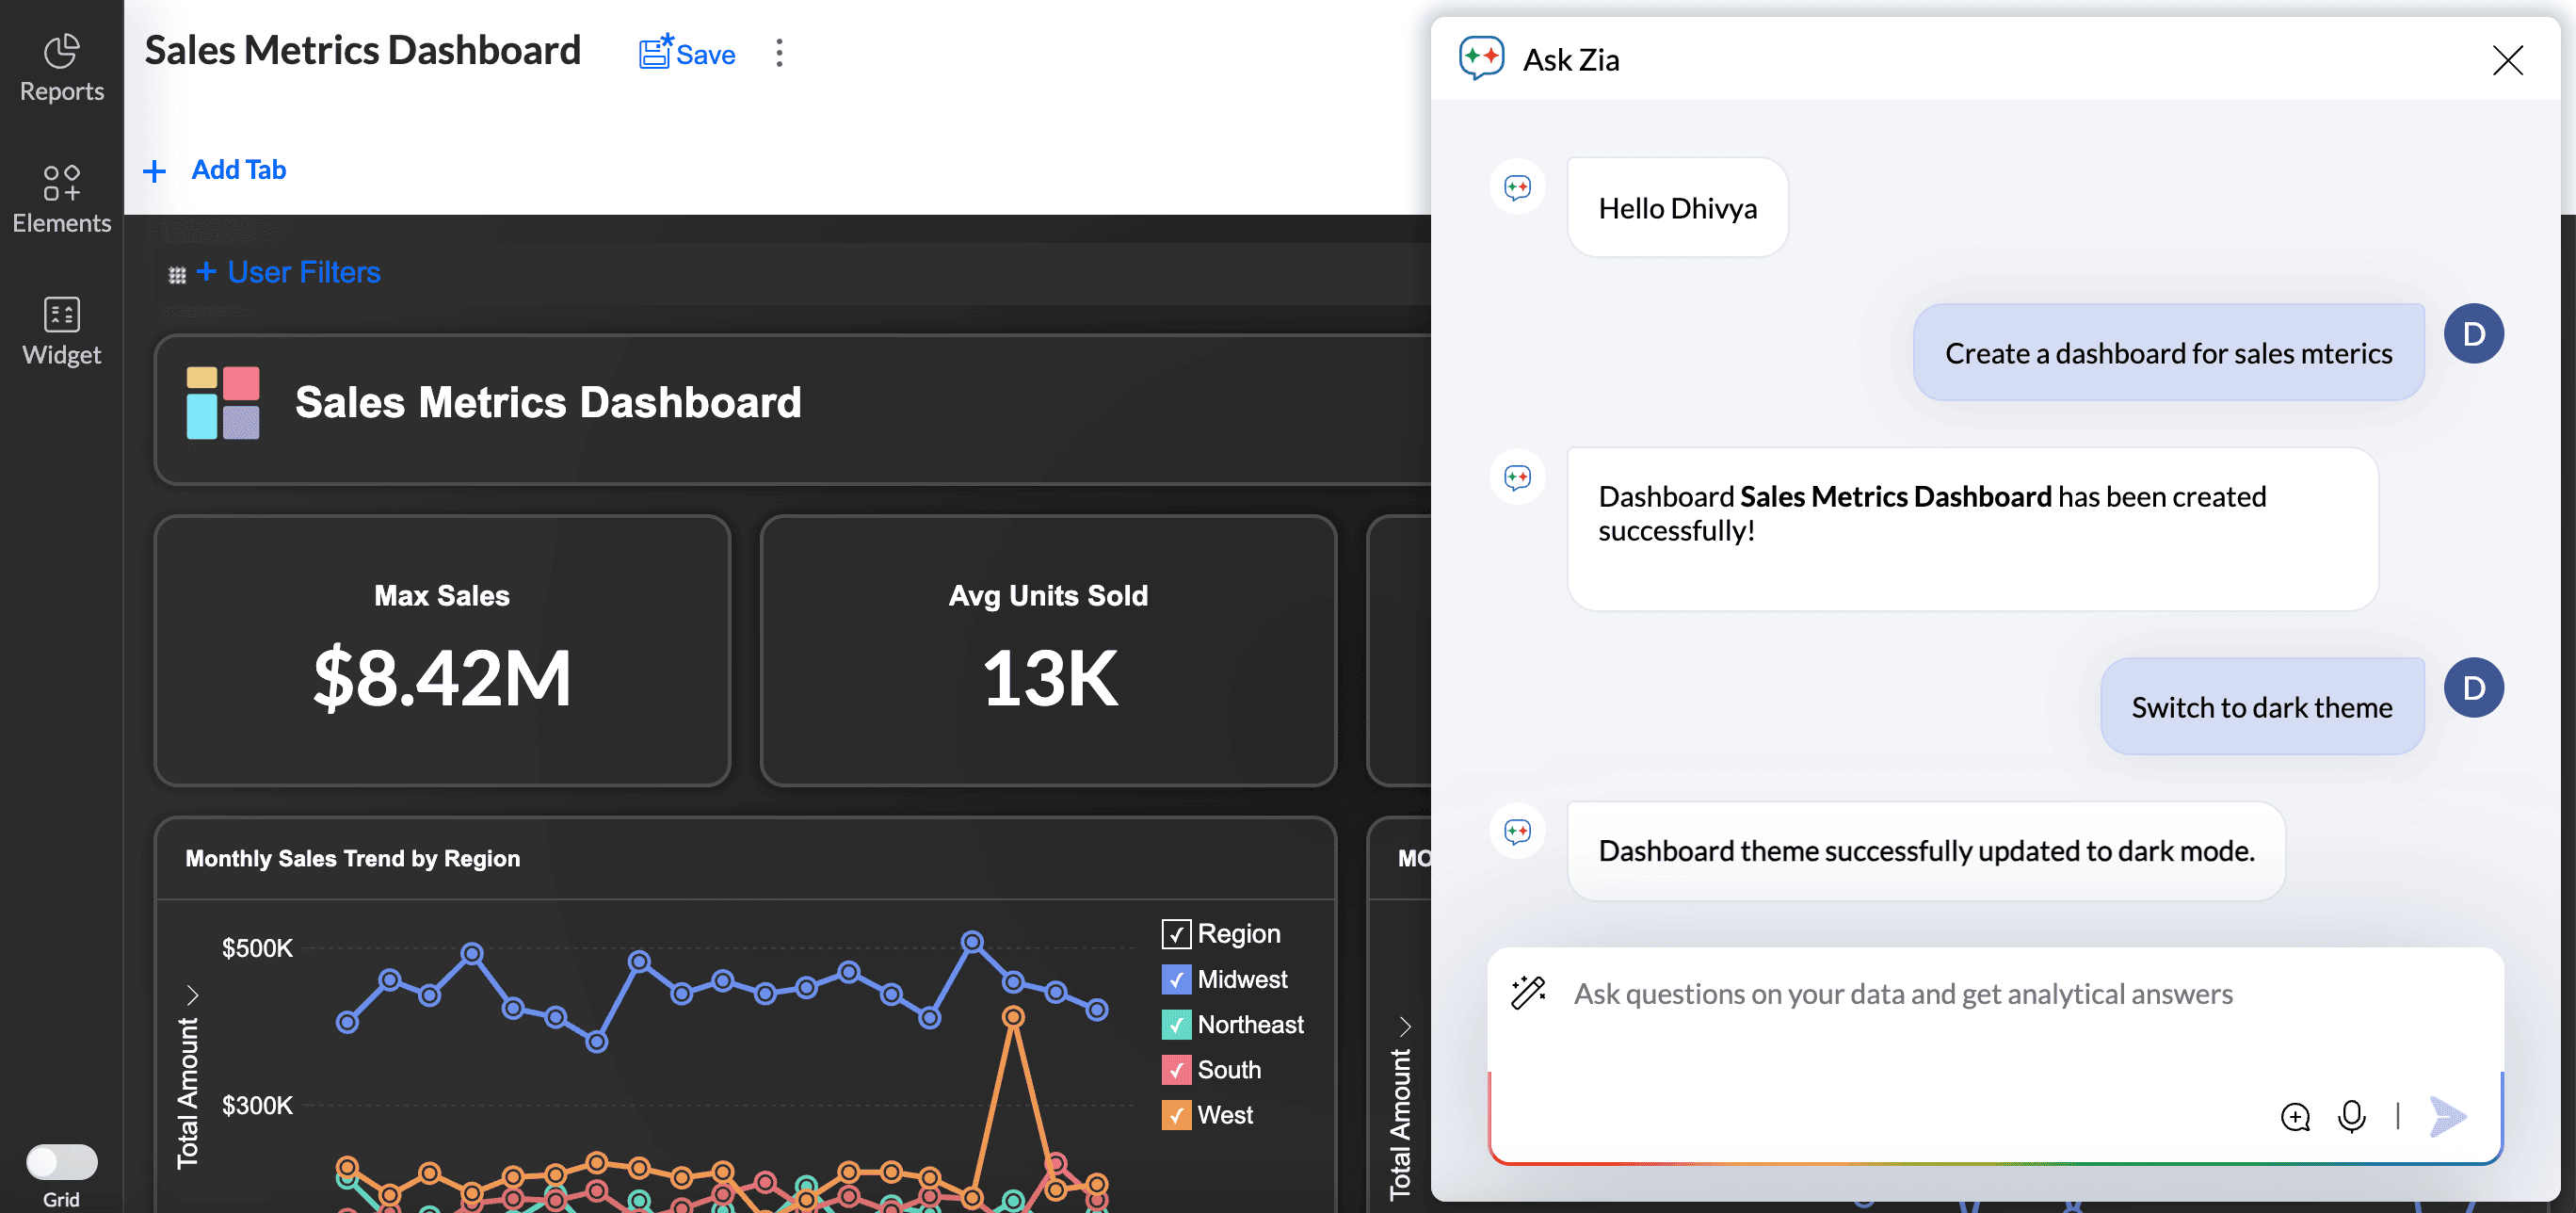Expand the Total Amount axis chevron
The height and width of the screenshot is (1213, 2576).
193,995
